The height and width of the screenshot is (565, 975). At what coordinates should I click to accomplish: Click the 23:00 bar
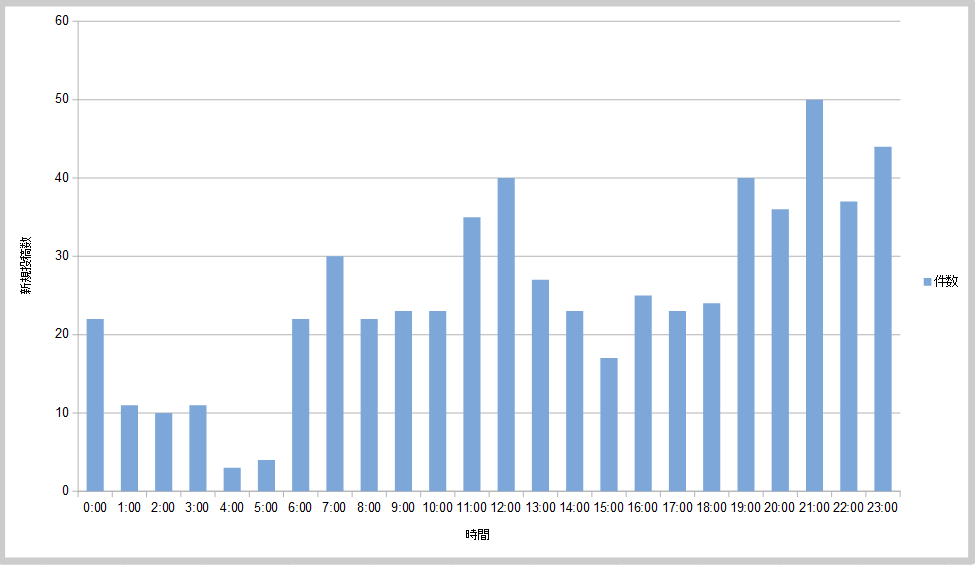tap(883, 319)
